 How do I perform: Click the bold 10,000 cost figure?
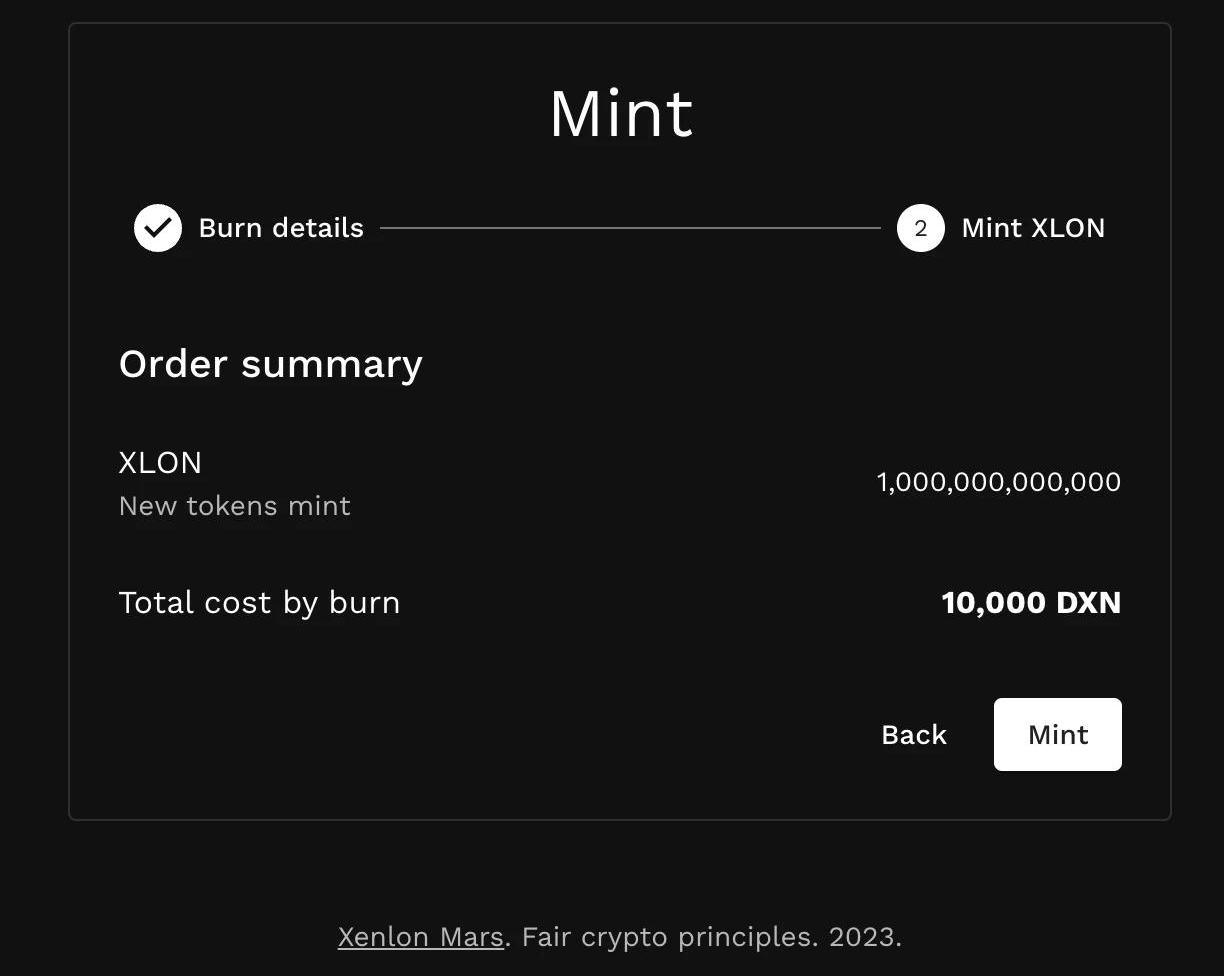click(993, 603)
